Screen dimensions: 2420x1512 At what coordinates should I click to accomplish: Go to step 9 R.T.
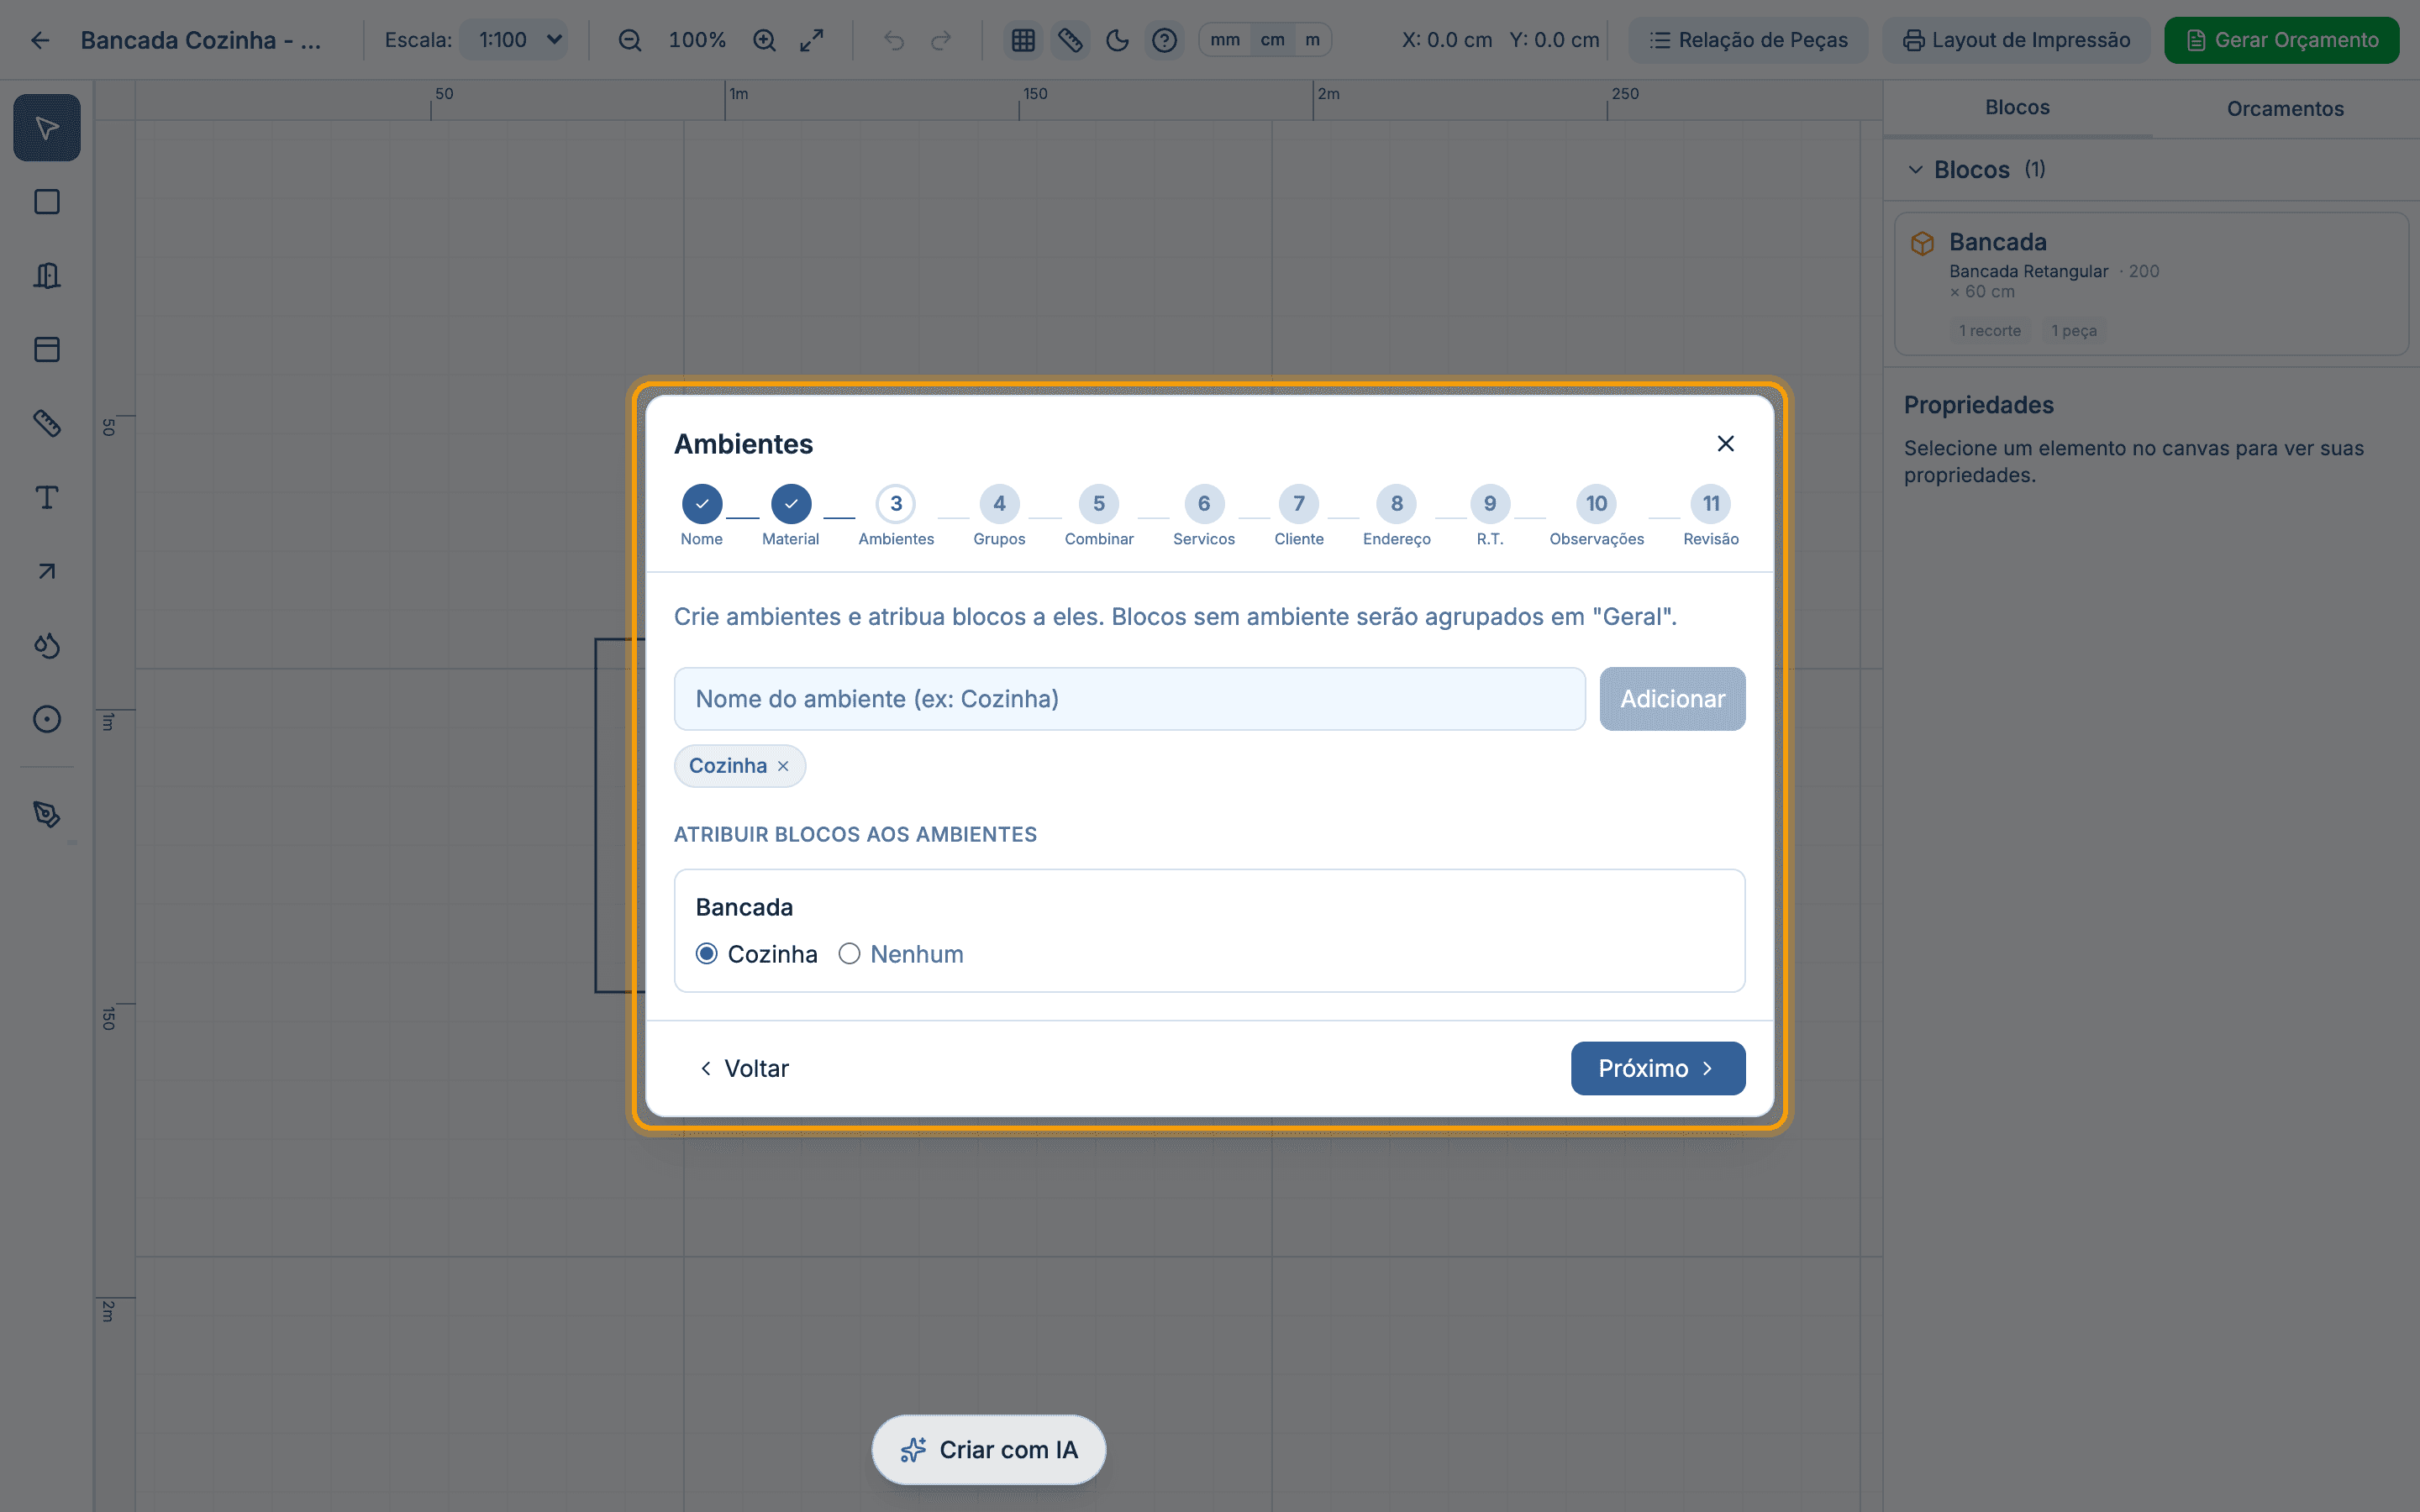1490,516
